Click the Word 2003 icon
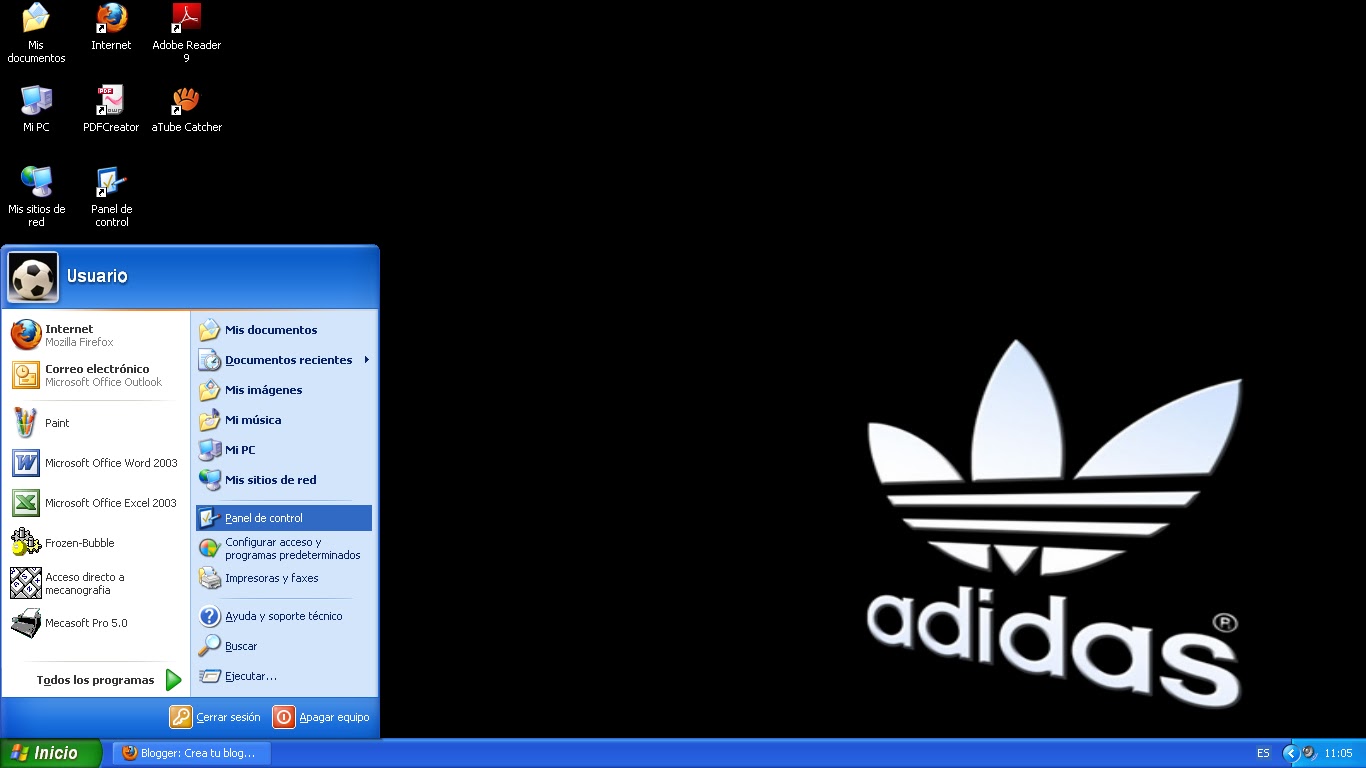The height and width of the screenshot is (768, 1366). pos(26,463)
